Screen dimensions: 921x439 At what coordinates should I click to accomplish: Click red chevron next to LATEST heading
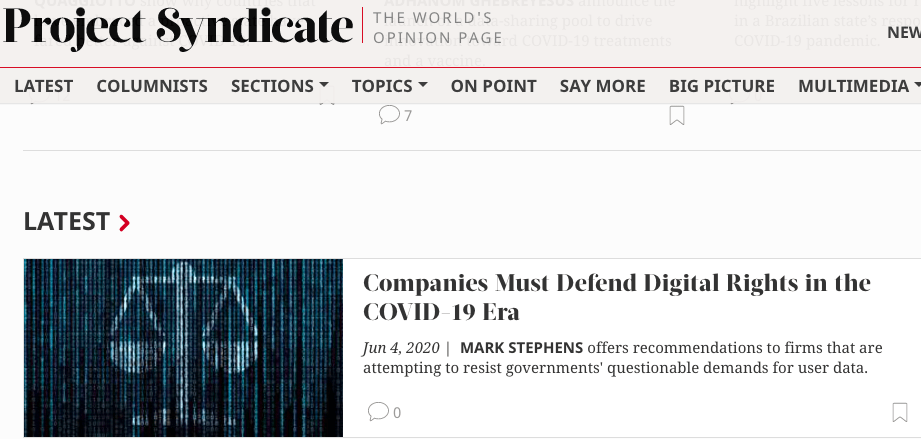point(125,223)
